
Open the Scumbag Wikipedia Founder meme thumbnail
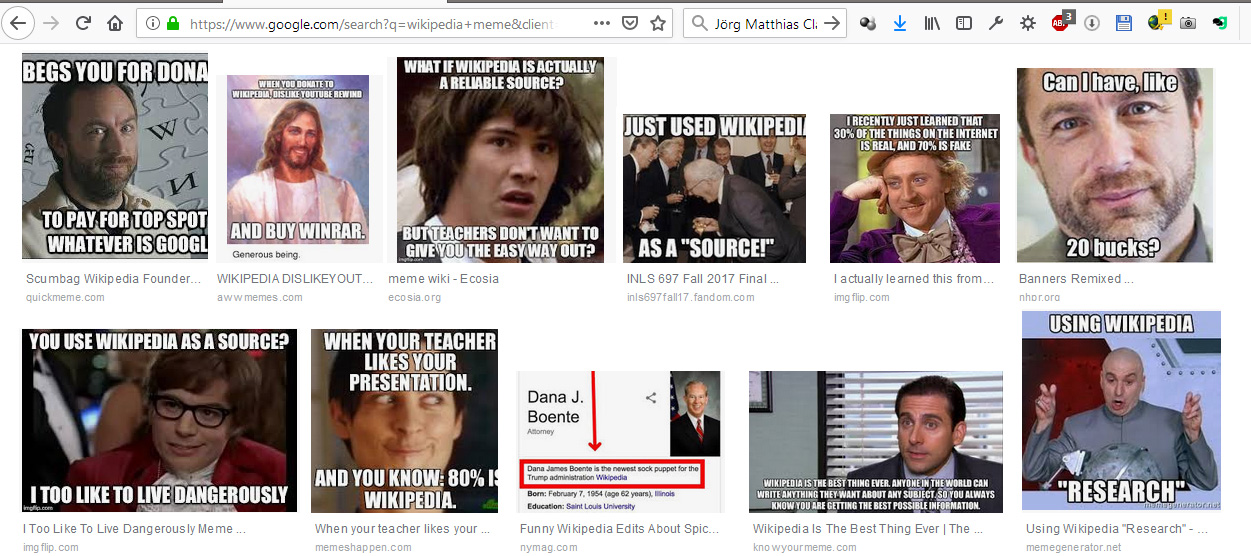coord(115,157)
